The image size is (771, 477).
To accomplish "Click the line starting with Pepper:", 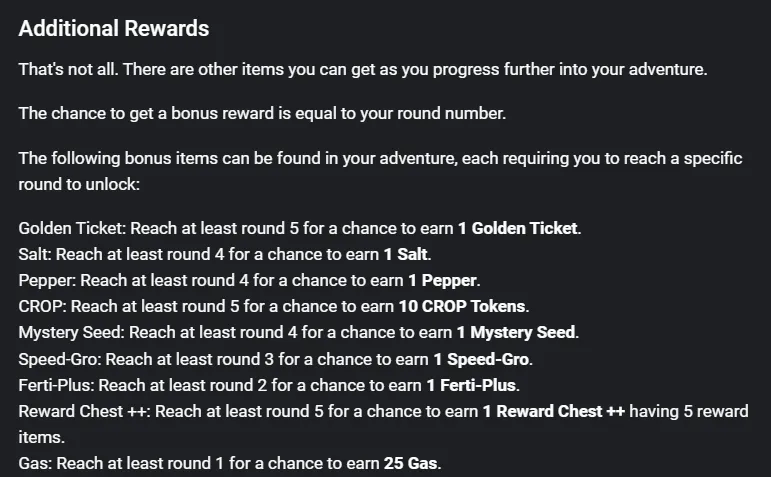I will point(250,280).
